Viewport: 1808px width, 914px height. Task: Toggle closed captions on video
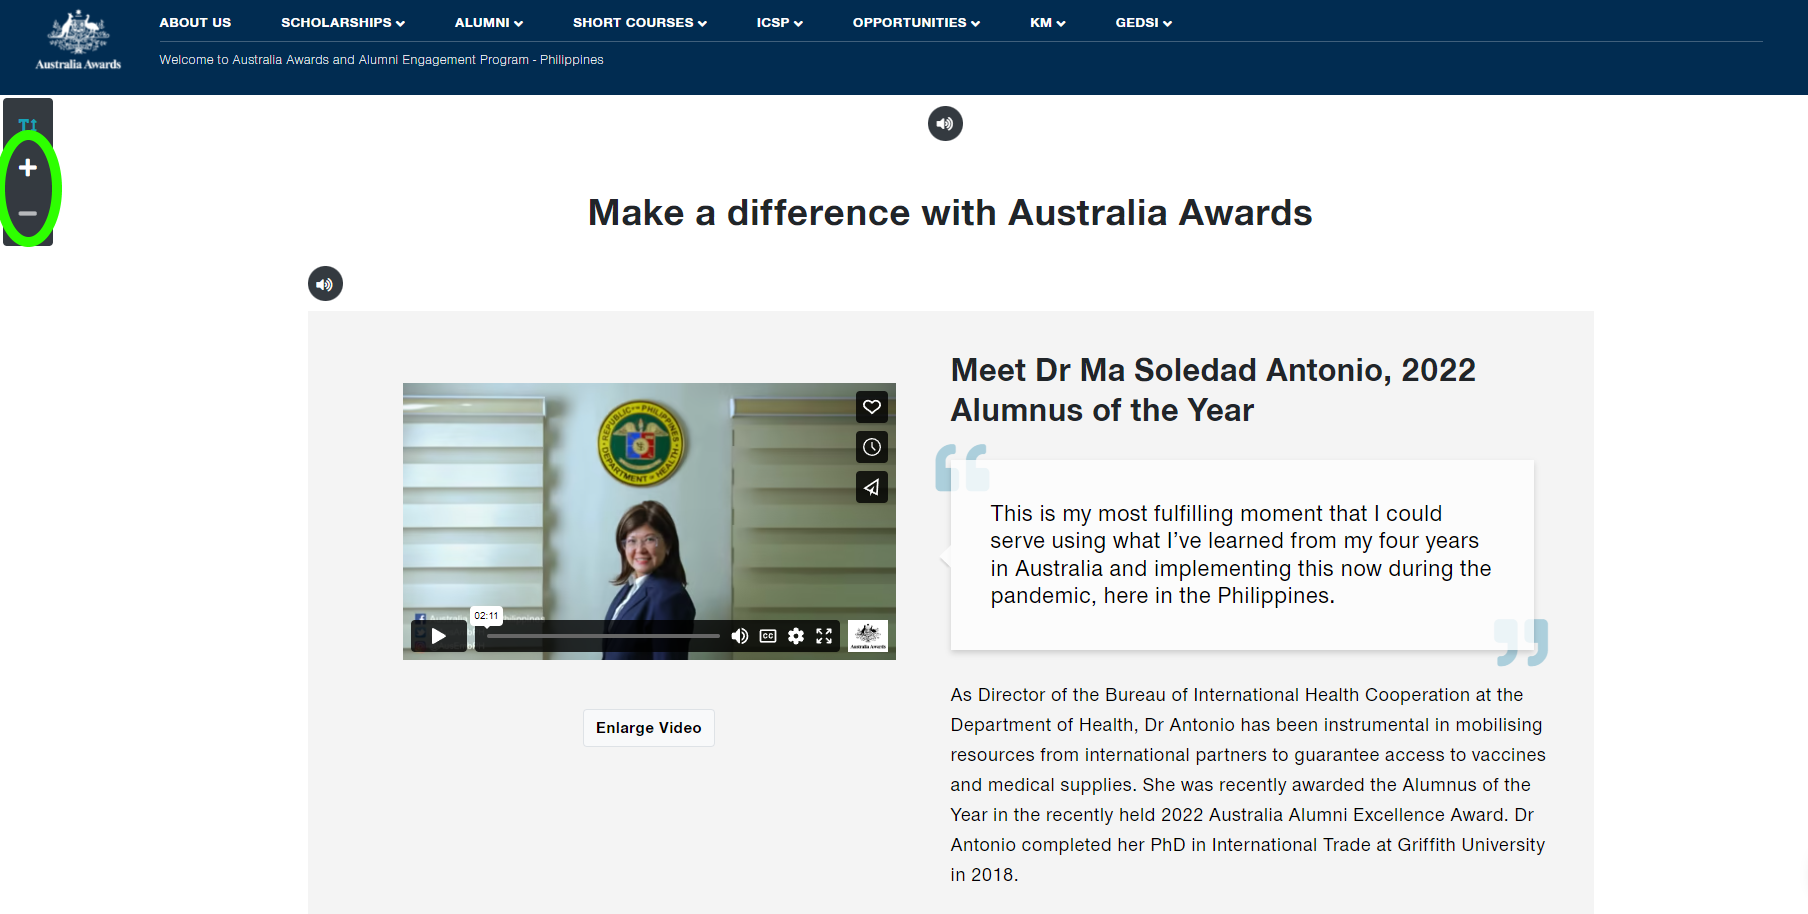point(768,636)
